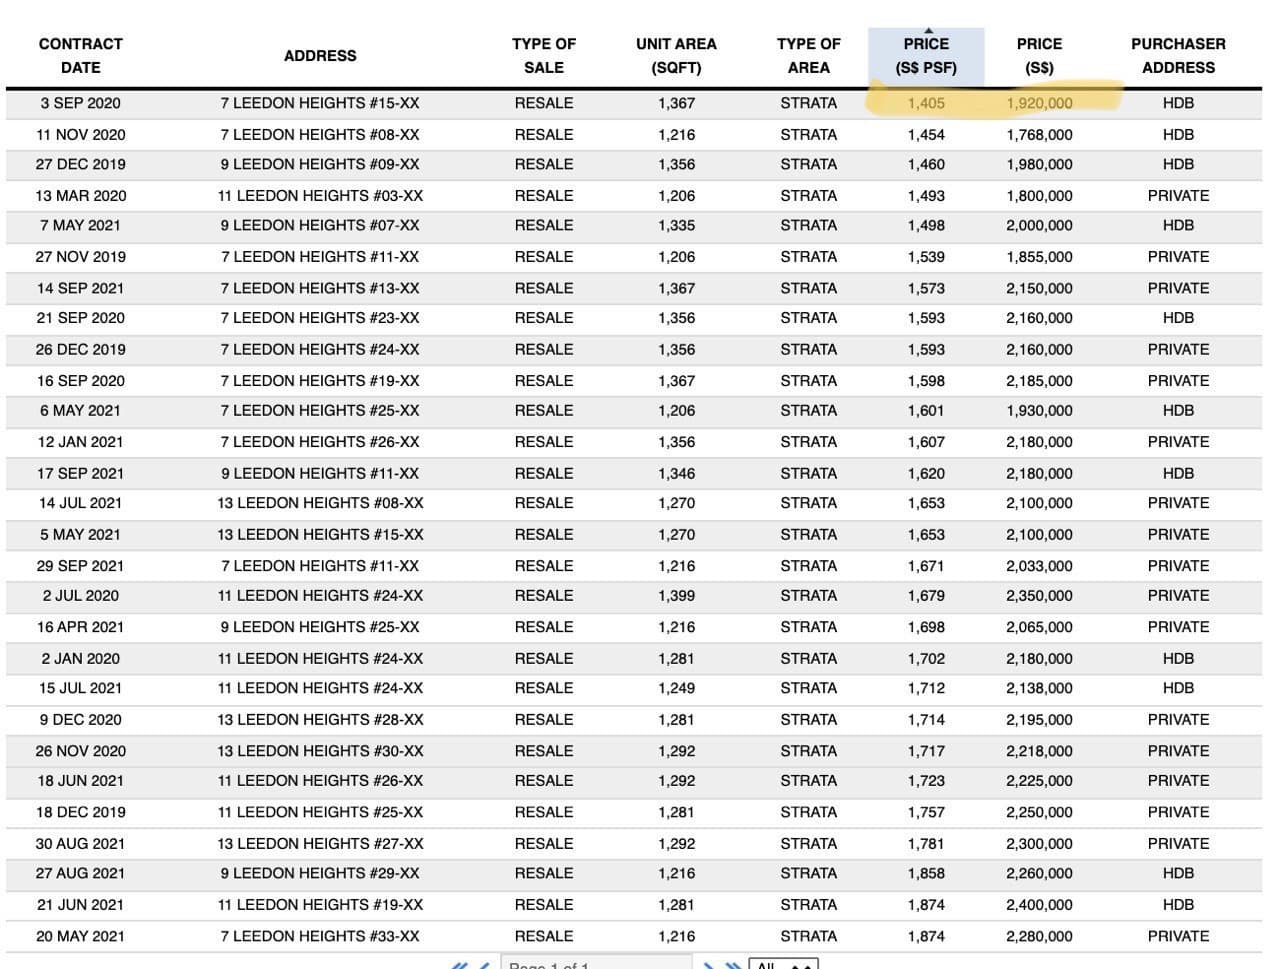
Task: Sort table by Address column header
Action: coord(320,56)
